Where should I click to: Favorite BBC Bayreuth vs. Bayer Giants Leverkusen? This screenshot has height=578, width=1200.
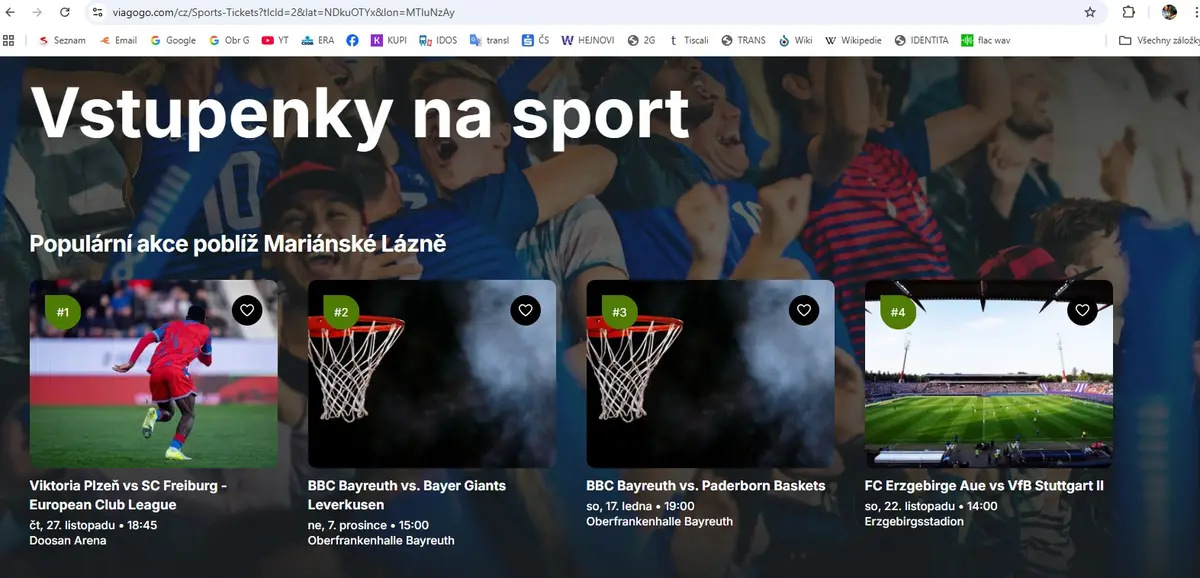click(x=525, y=310)
